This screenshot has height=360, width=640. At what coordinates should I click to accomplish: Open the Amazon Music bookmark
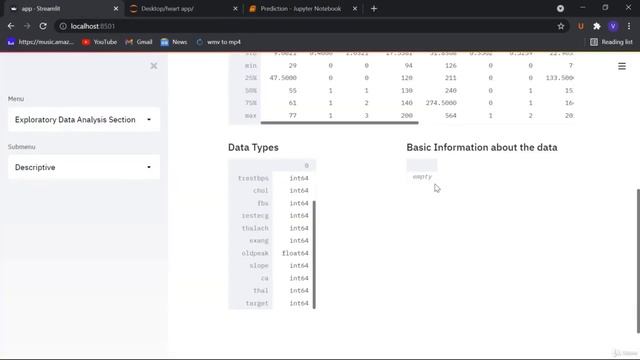(40, 42)
